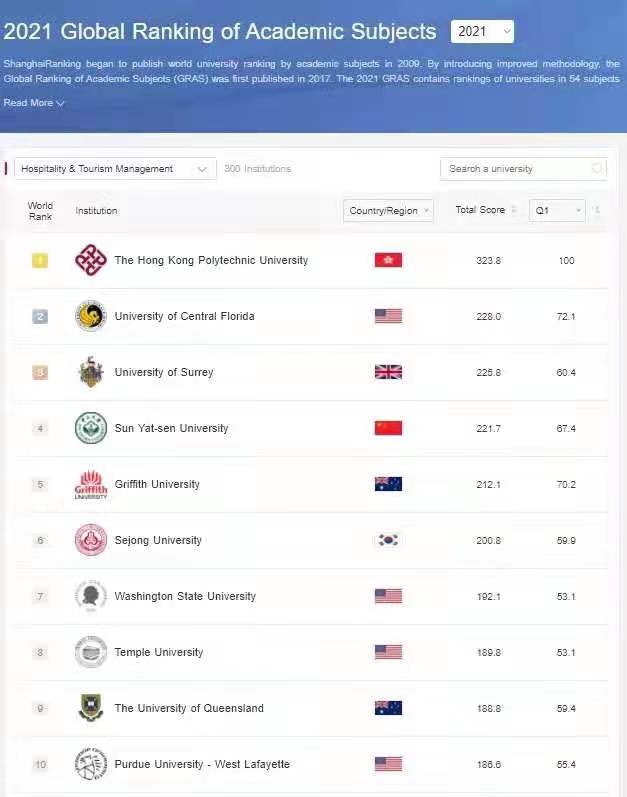This screenshot has height=797, width=627.
Task: Open Purdue University - West Lafayette link
Action: tap(202, 764)
